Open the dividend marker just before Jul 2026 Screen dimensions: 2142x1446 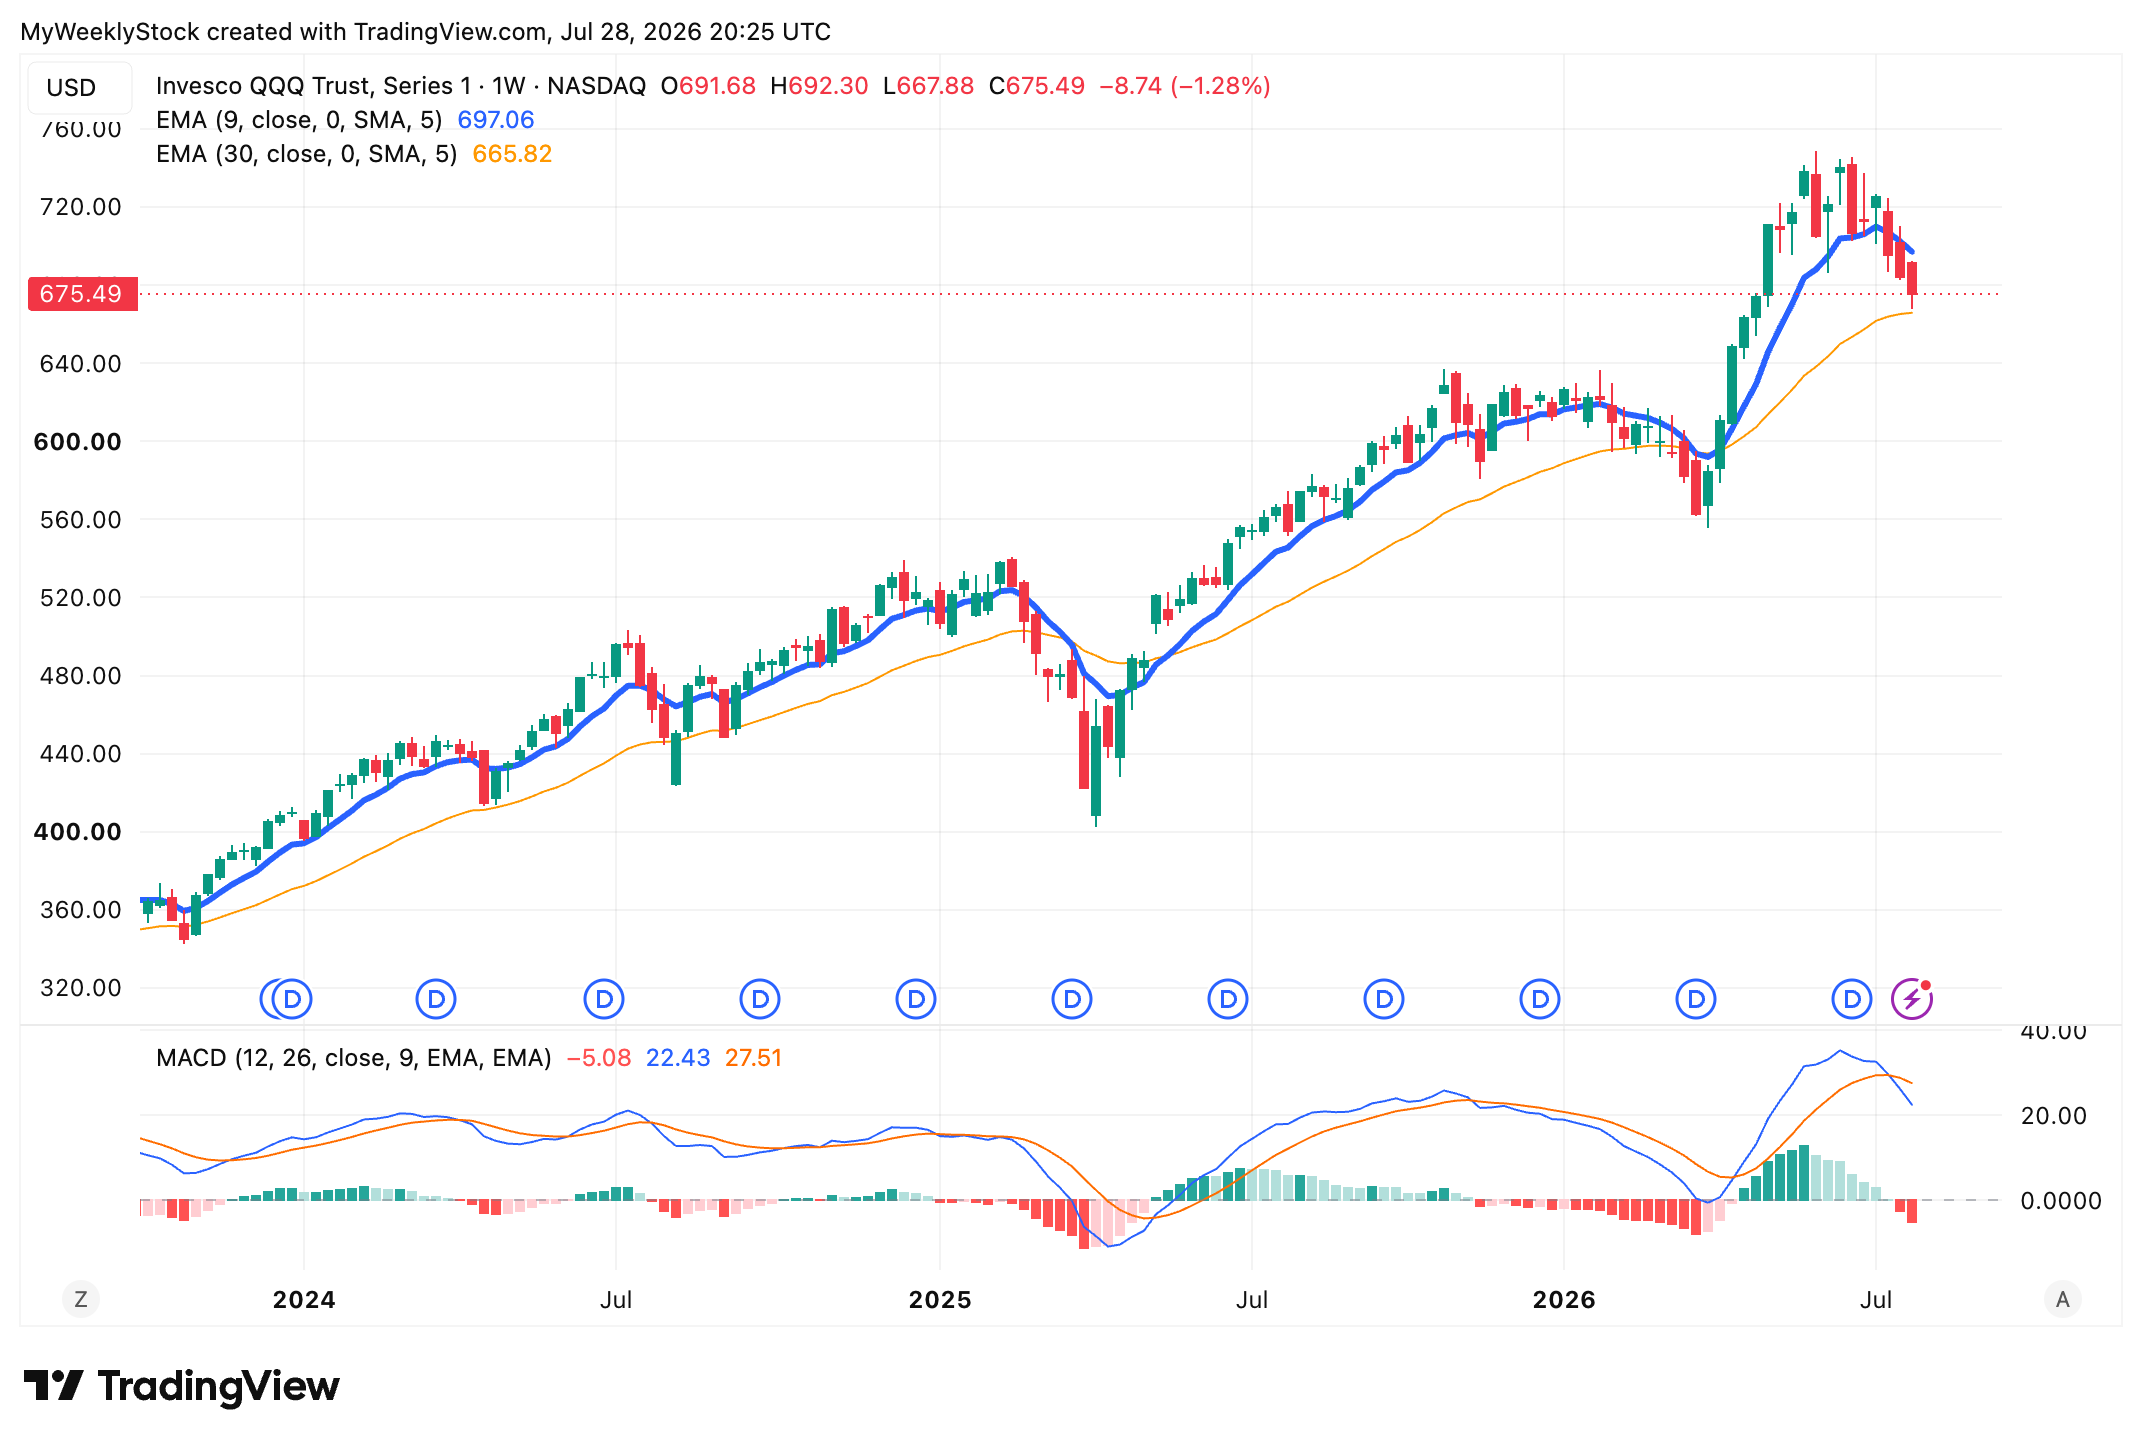[x=1852, y=999]
